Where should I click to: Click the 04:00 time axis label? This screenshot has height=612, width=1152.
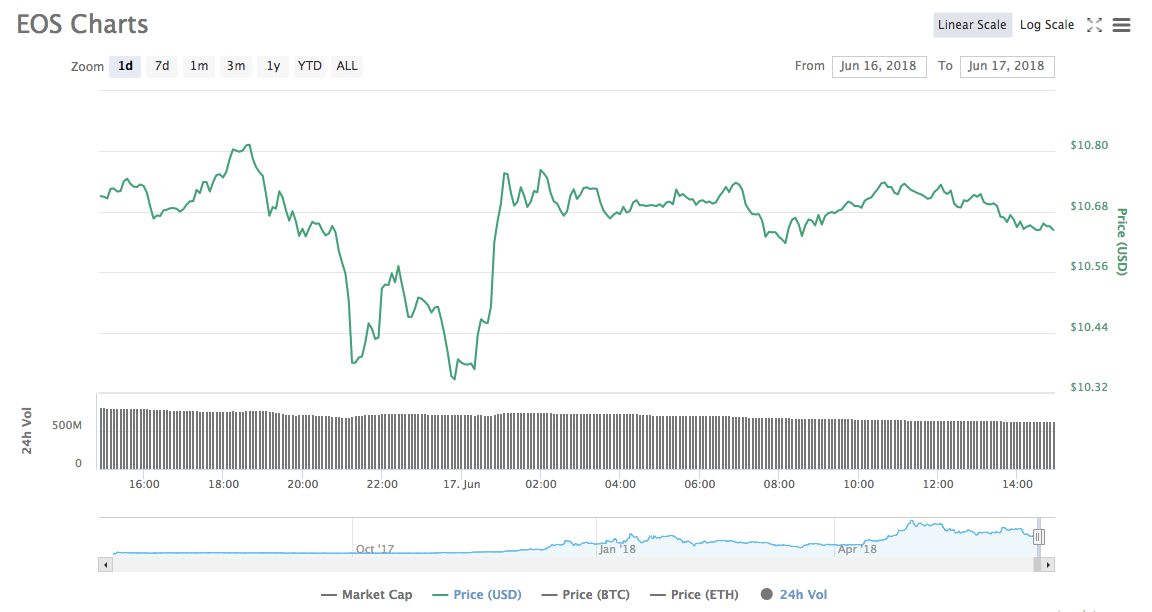[x=620, y=485]
